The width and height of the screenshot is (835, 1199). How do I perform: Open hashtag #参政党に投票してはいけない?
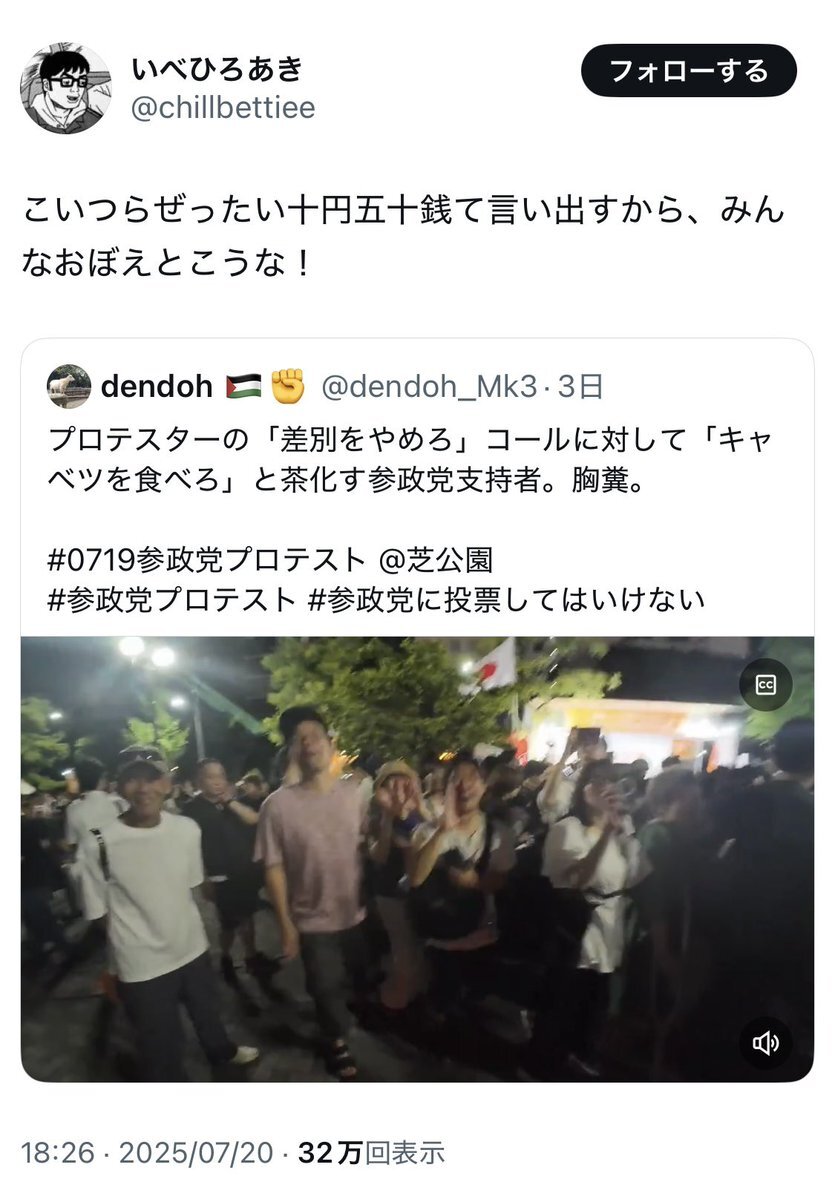(x=505, y=600)
